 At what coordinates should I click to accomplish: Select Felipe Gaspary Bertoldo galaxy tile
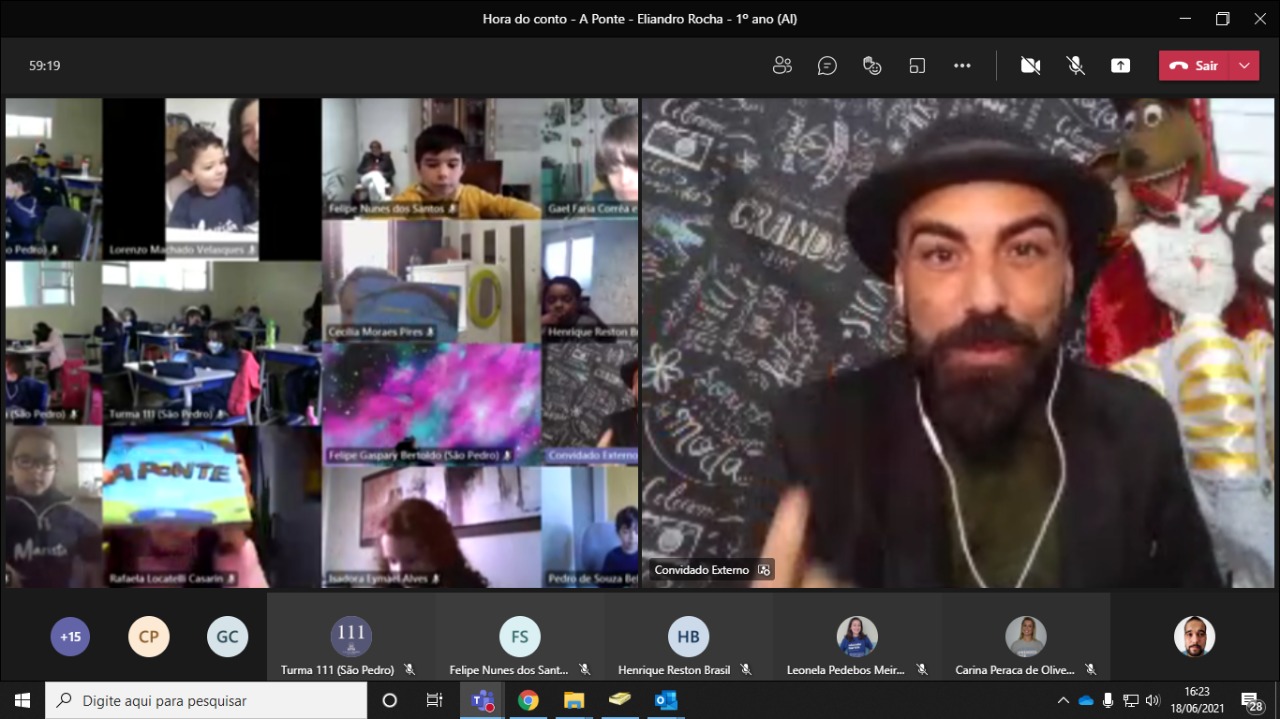(x=432, y=404)
